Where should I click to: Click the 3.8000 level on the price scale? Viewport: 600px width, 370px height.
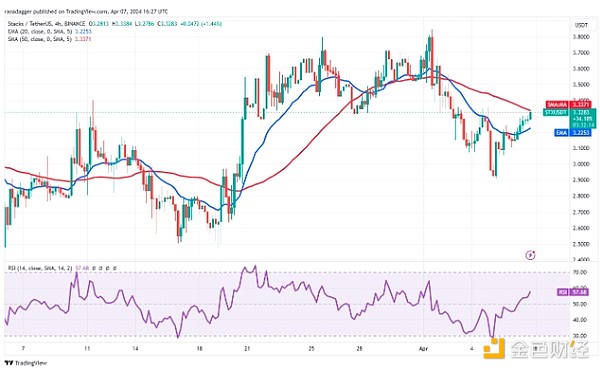[580, 37]
